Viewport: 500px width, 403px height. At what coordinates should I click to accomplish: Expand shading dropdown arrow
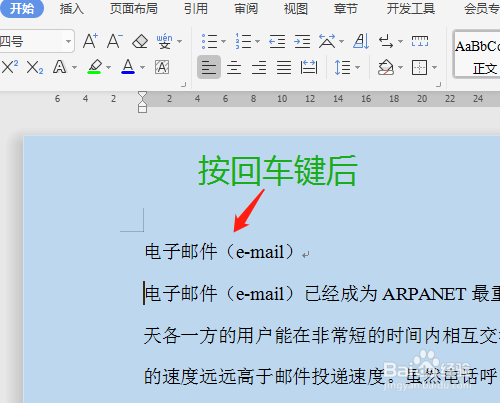400,68
